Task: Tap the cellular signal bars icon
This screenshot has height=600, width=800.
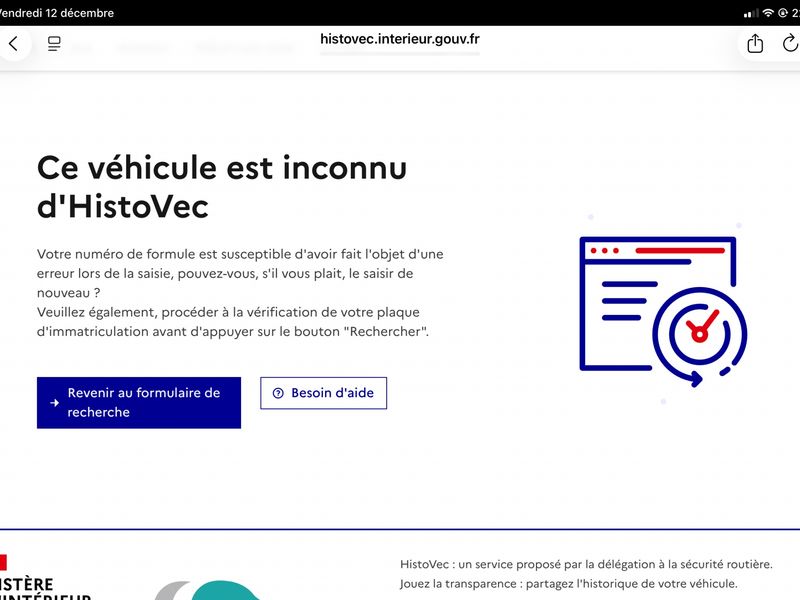Action: (751, 13)
